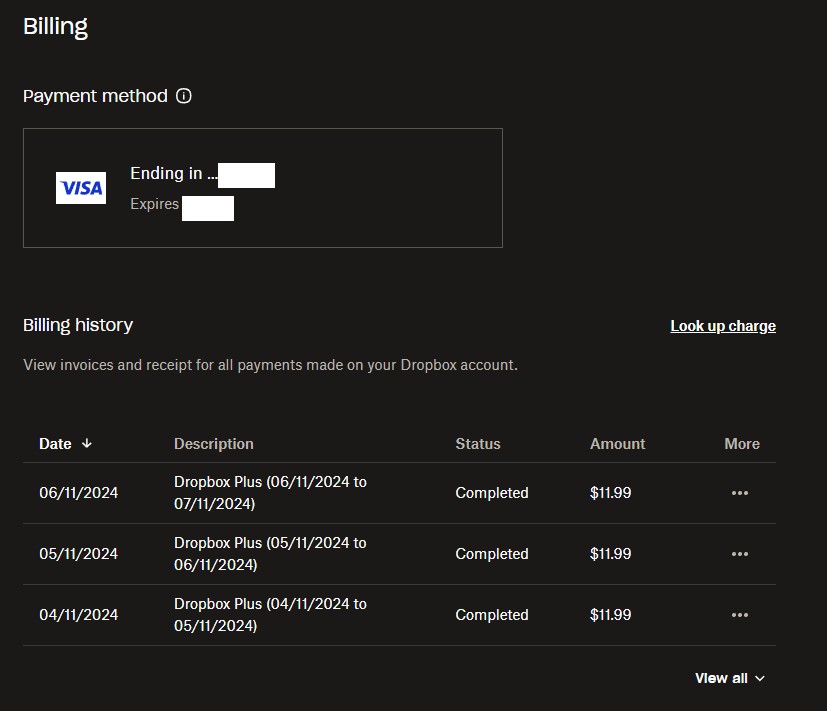The image size is (827, 711).
Task: Click the info icon beside Payment method
Action: click(x=183, y=96)
